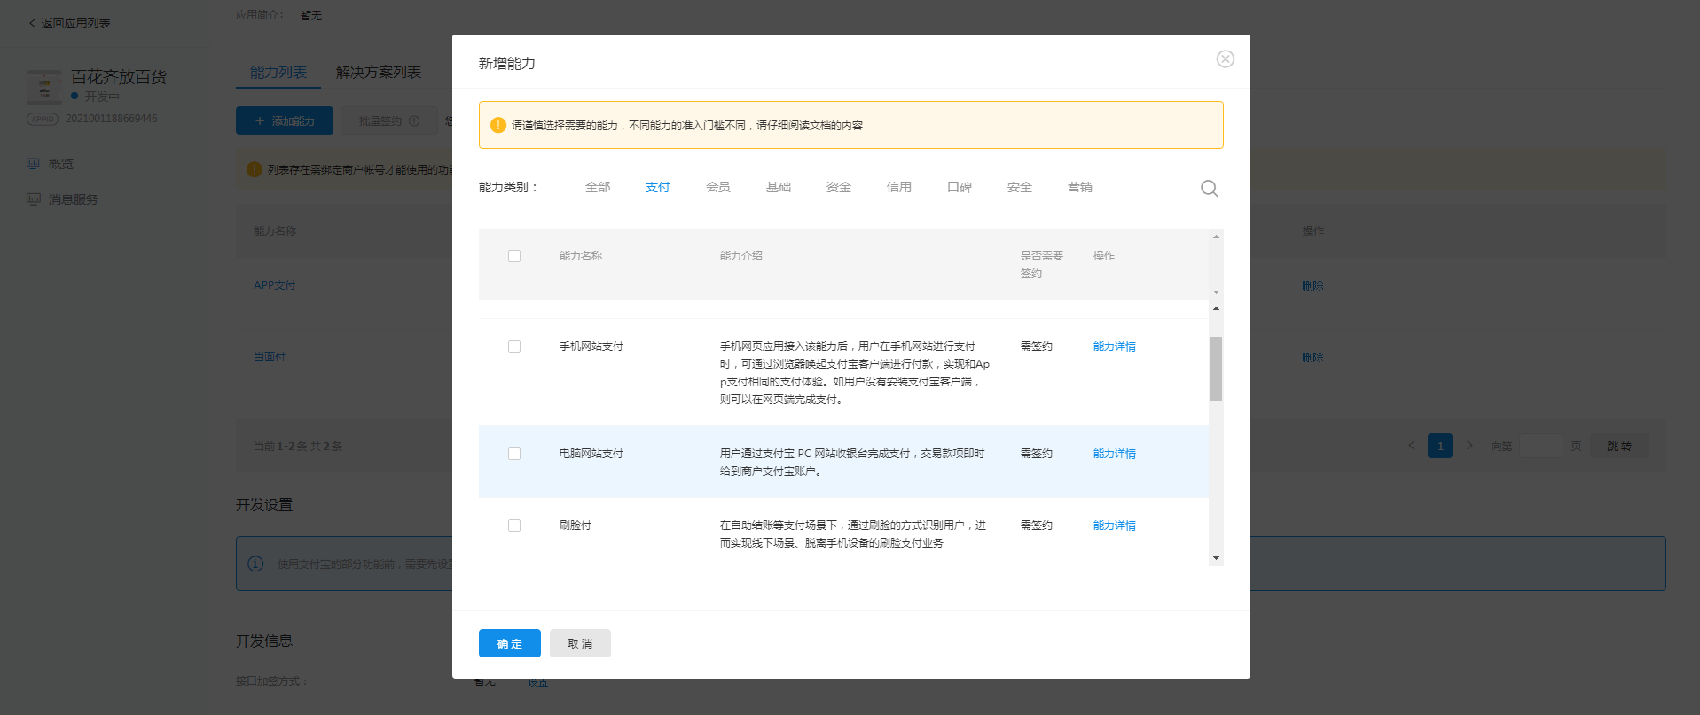Select the 营销 capability category
This screenshot has height=715, width=1700.
pos(1080,188)
